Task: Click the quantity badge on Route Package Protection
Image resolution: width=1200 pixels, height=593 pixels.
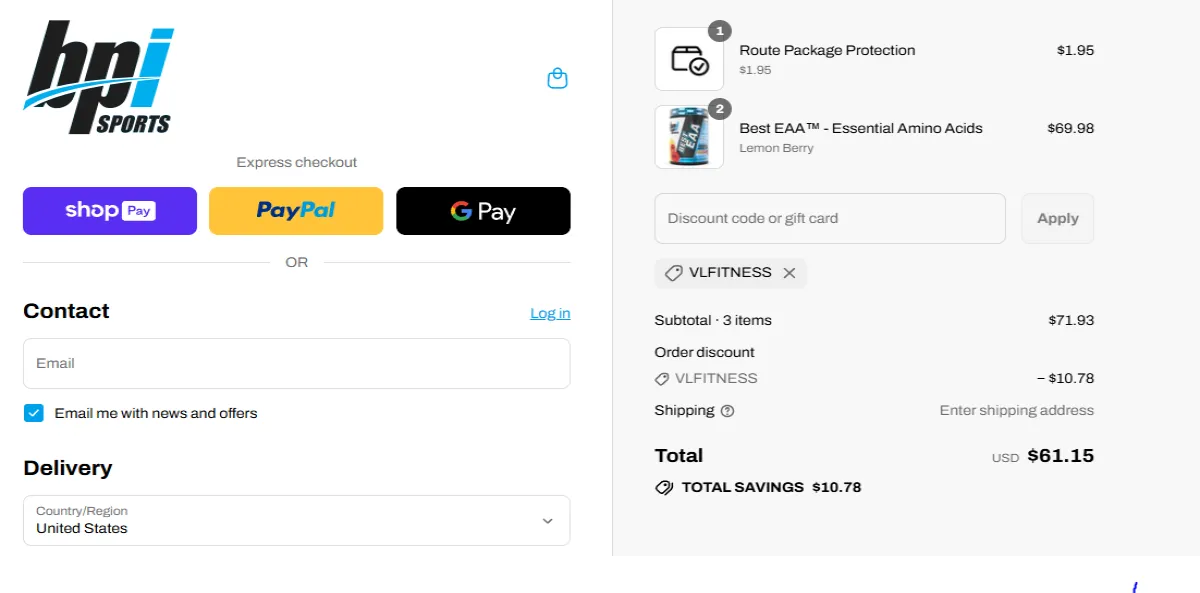Action: coord(721,31)
